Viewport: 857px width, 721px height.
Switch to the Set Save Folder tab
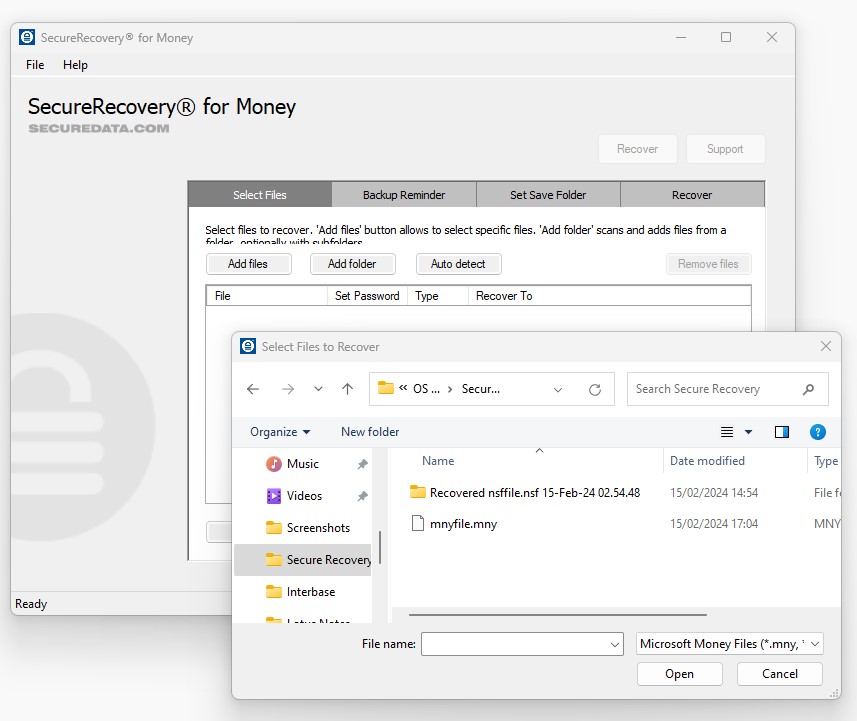pos(548,195)
